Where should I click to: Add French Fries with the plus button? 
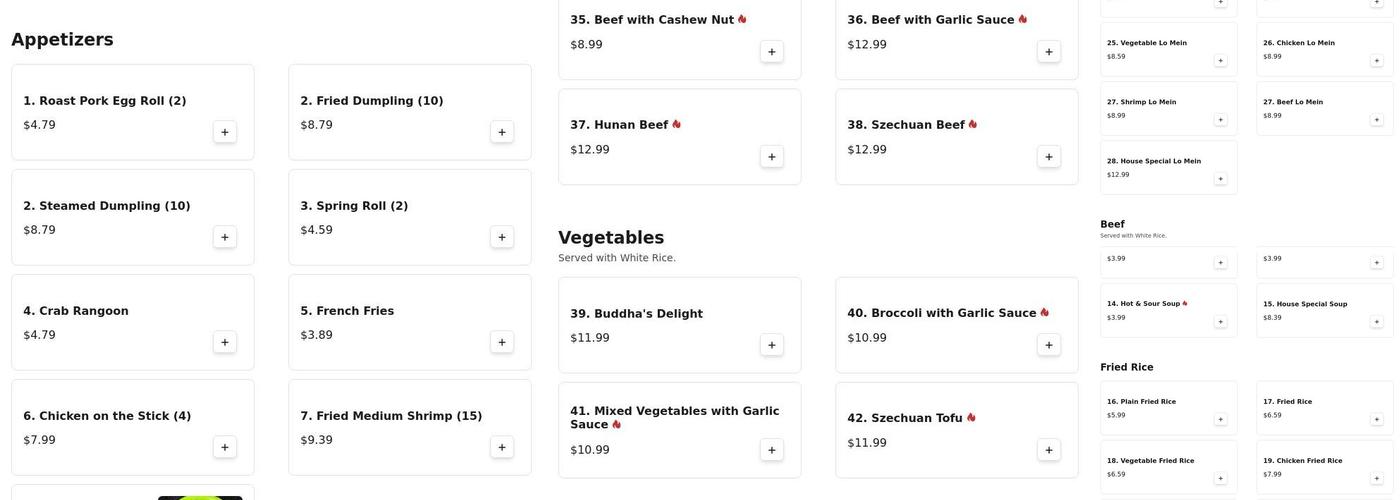[501, 342]
